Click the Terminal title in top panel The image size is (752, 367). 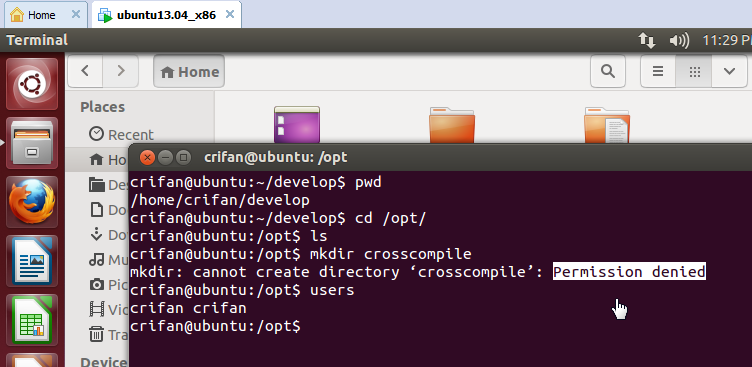(37, 40)
